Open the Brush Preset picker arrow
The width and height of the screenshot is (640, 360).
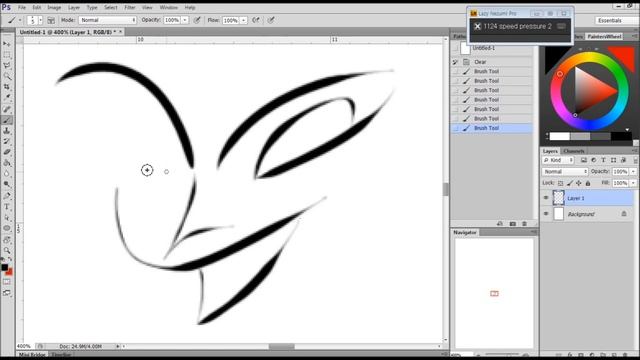pos(40,20)
